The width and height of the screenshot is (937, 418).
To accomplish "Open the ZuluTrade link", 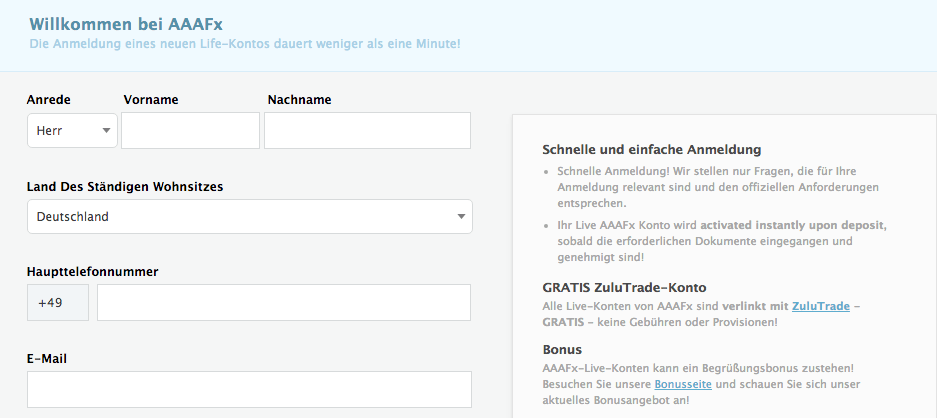I will pyautogui.click(x=820, y=306).
